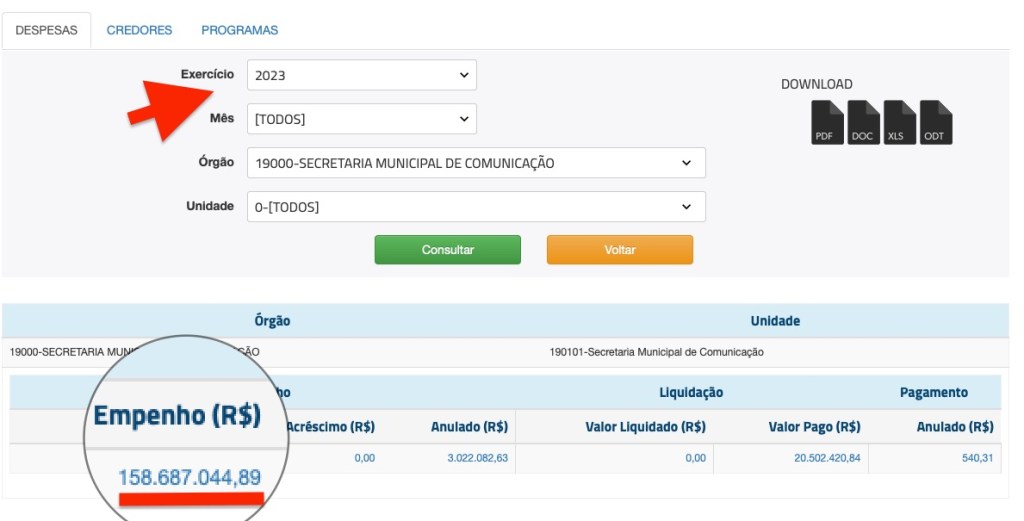The width and height of the screenshot is (1024, 521).
Task: Expand the Mês month selector
Action: pos(361,119)
